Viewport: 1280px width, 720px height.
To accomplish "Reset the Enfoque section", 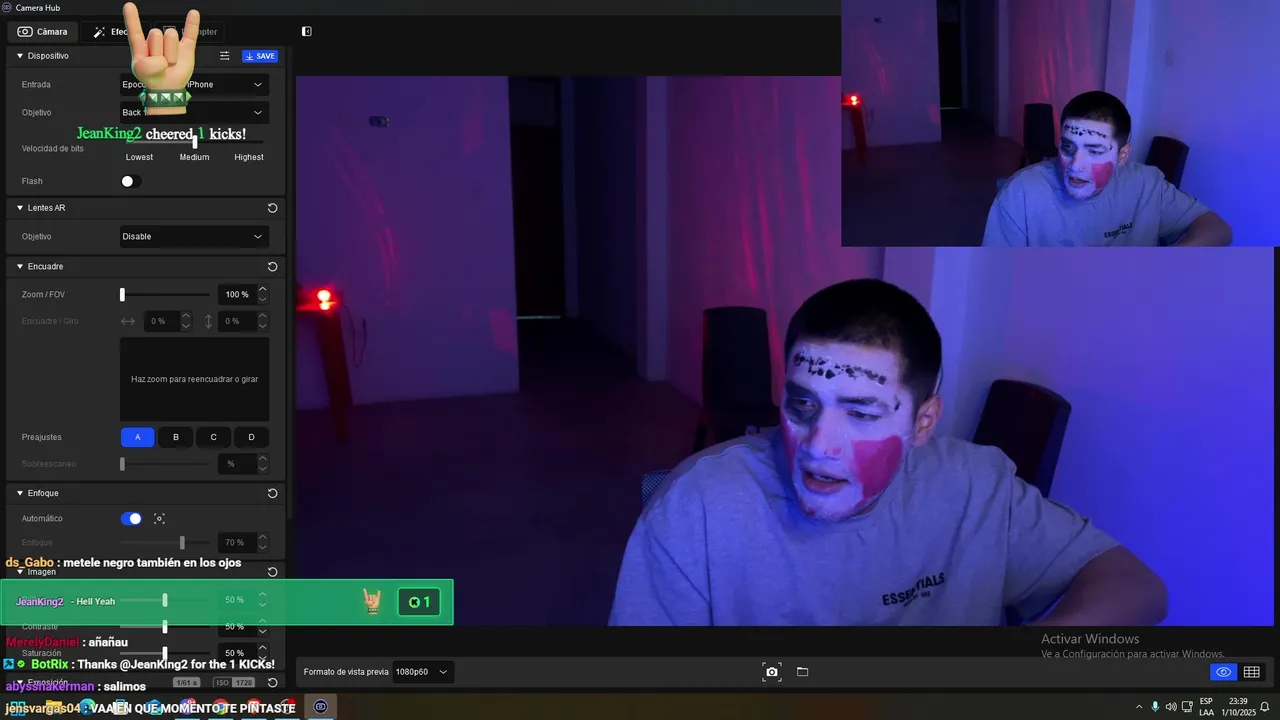I will (272, 493).
